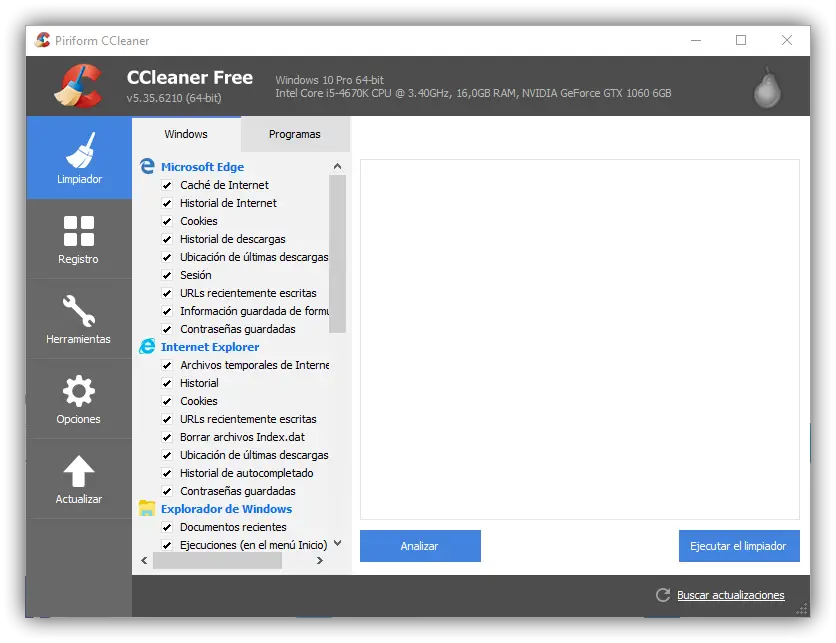Viewport: 836px width, 643px height.
Task: Click the Windows 10 Pro 64-bit text
Action: pyautogui.click(x=329, y=80)
